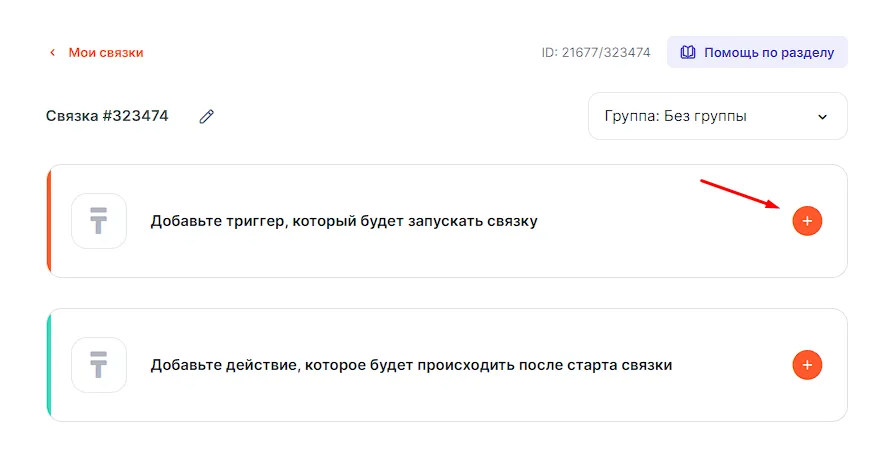
Task: Select the trigger placeholder icon
Action: (x=99, y=221)
